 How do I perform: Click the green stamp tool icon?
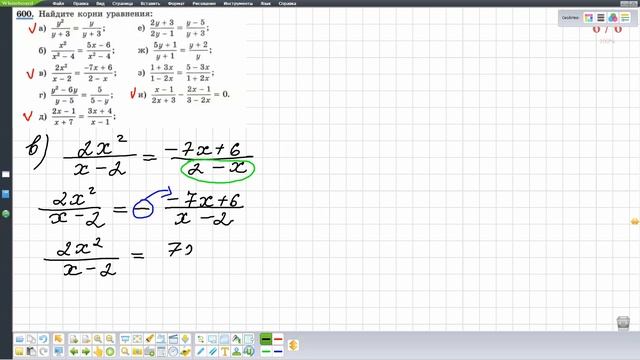237,351
